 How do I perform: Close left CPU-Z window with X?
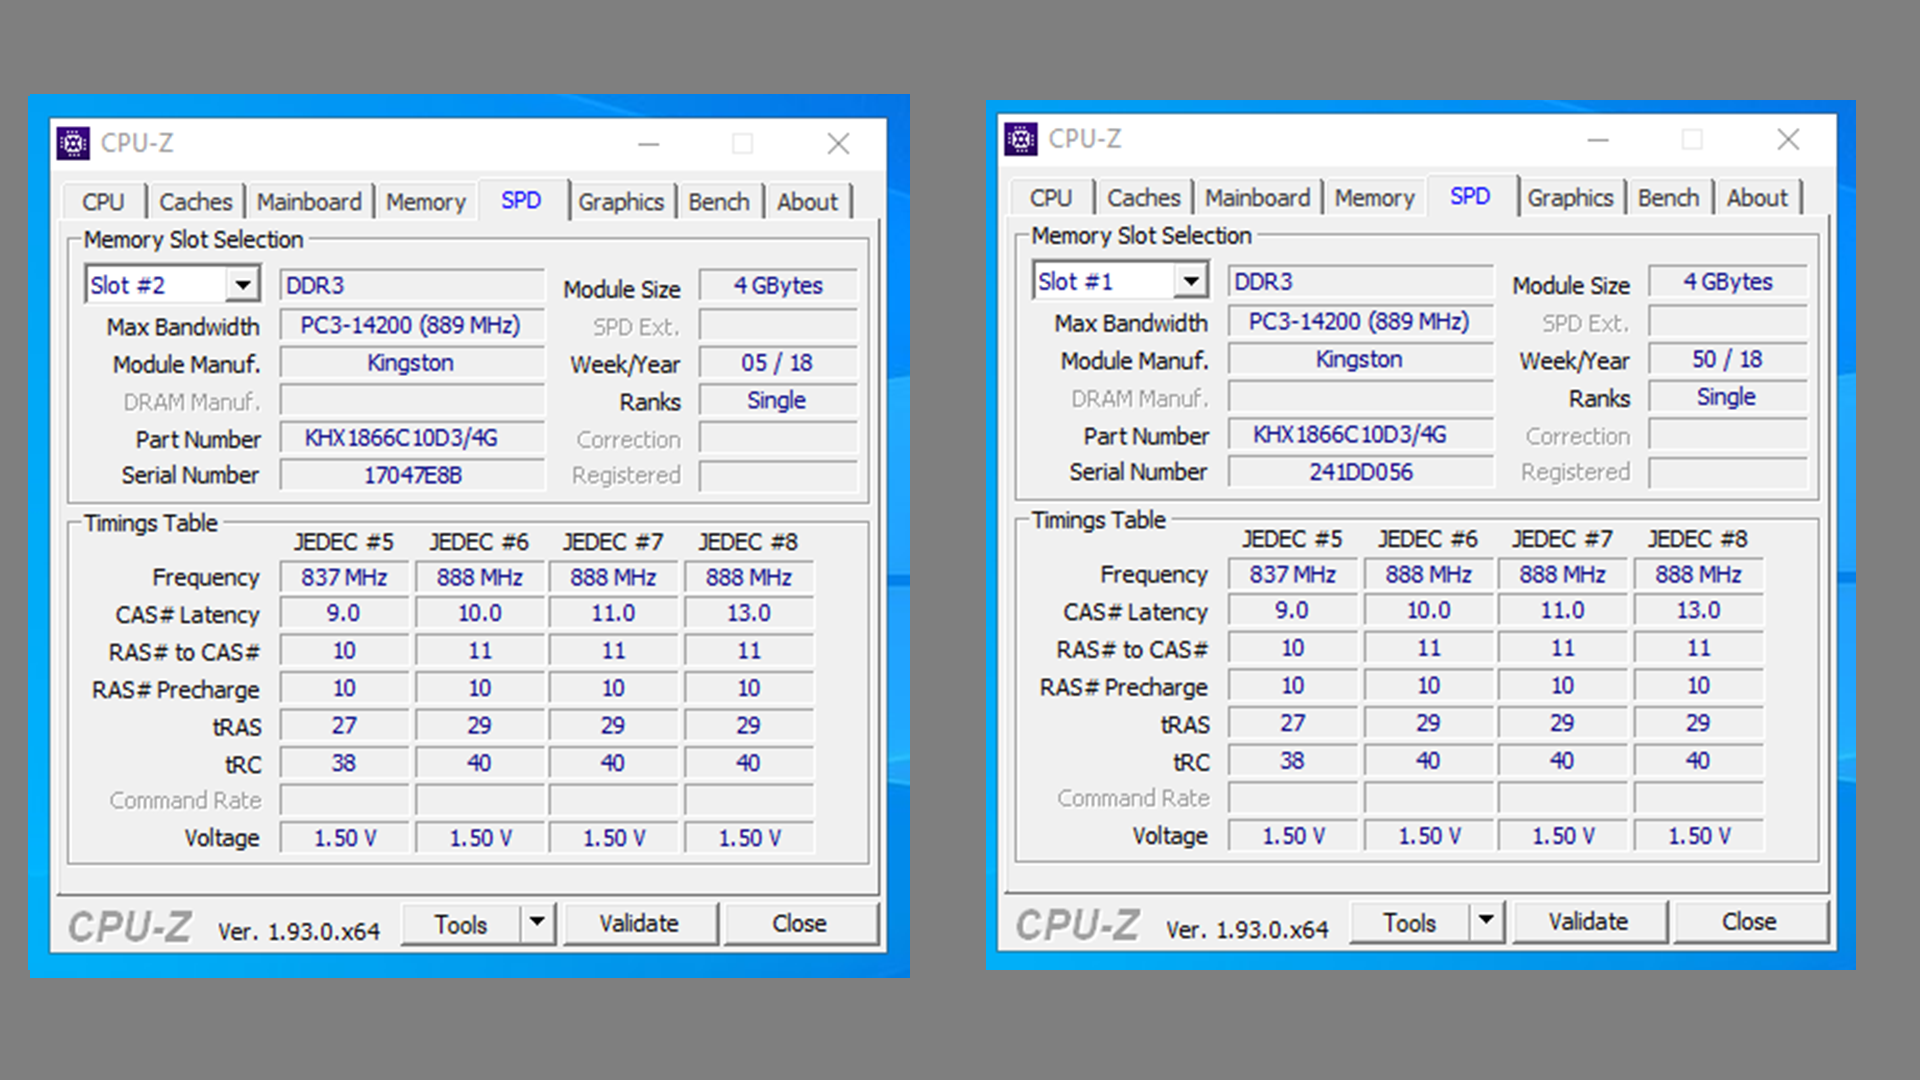click(838, 144)
